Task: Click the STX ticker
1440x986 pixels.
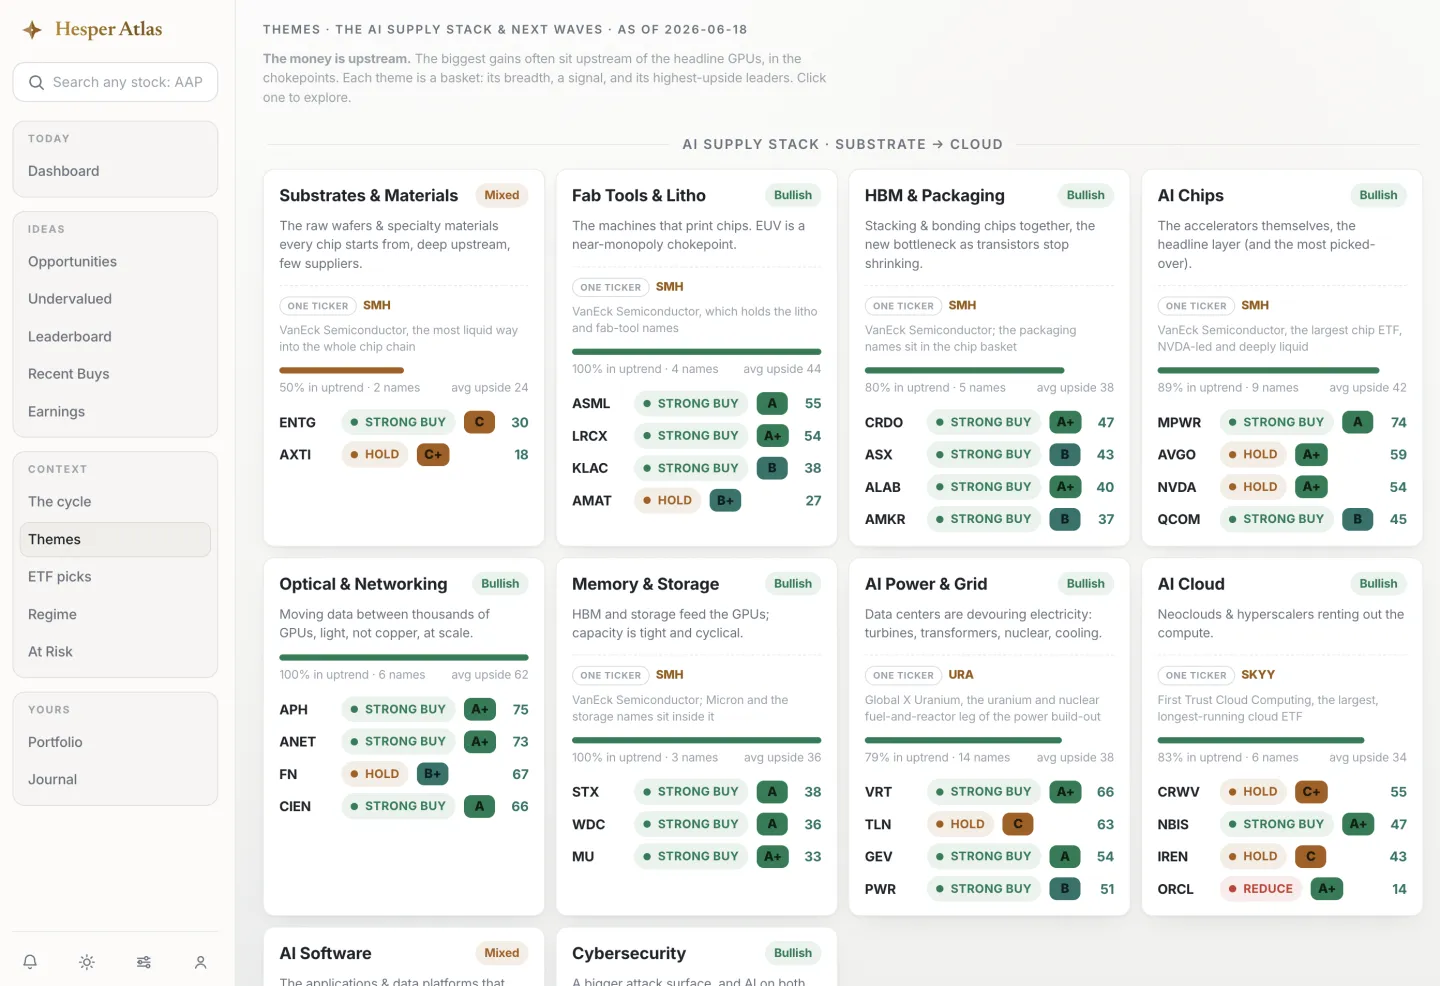Action: (x=586, y=792)
